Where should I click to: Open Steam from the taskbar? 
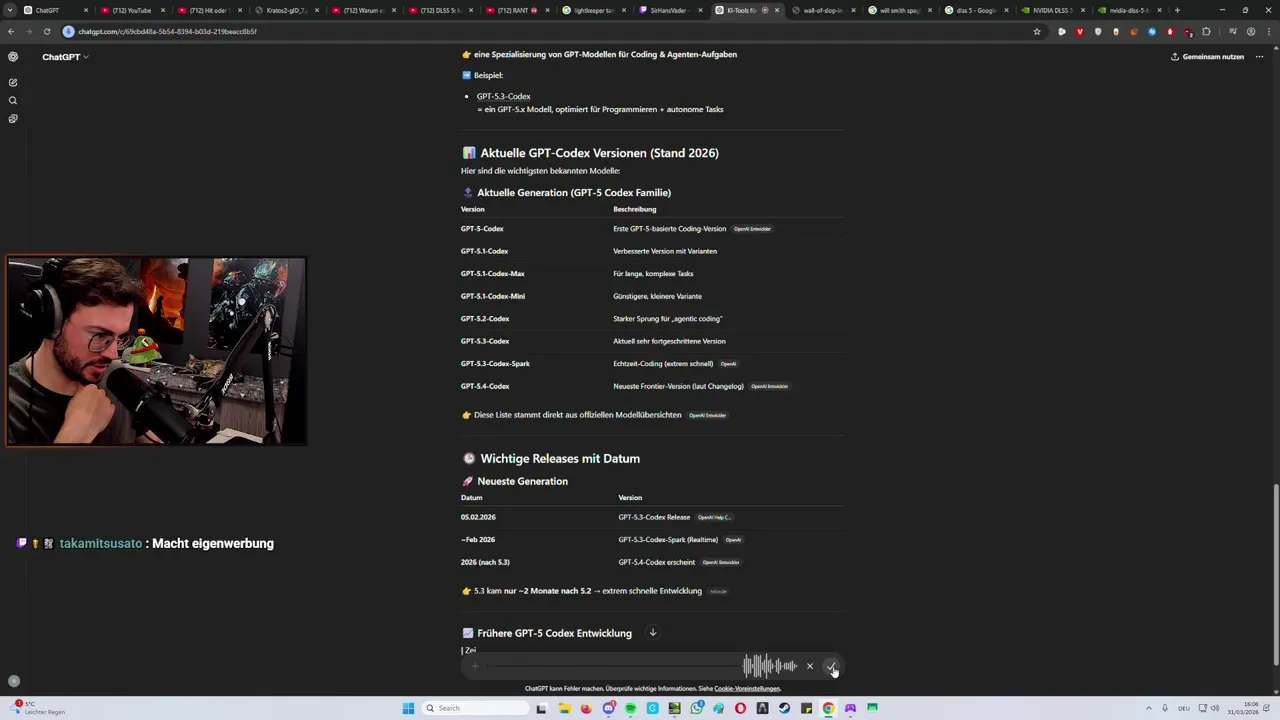(x=784, y=708)
